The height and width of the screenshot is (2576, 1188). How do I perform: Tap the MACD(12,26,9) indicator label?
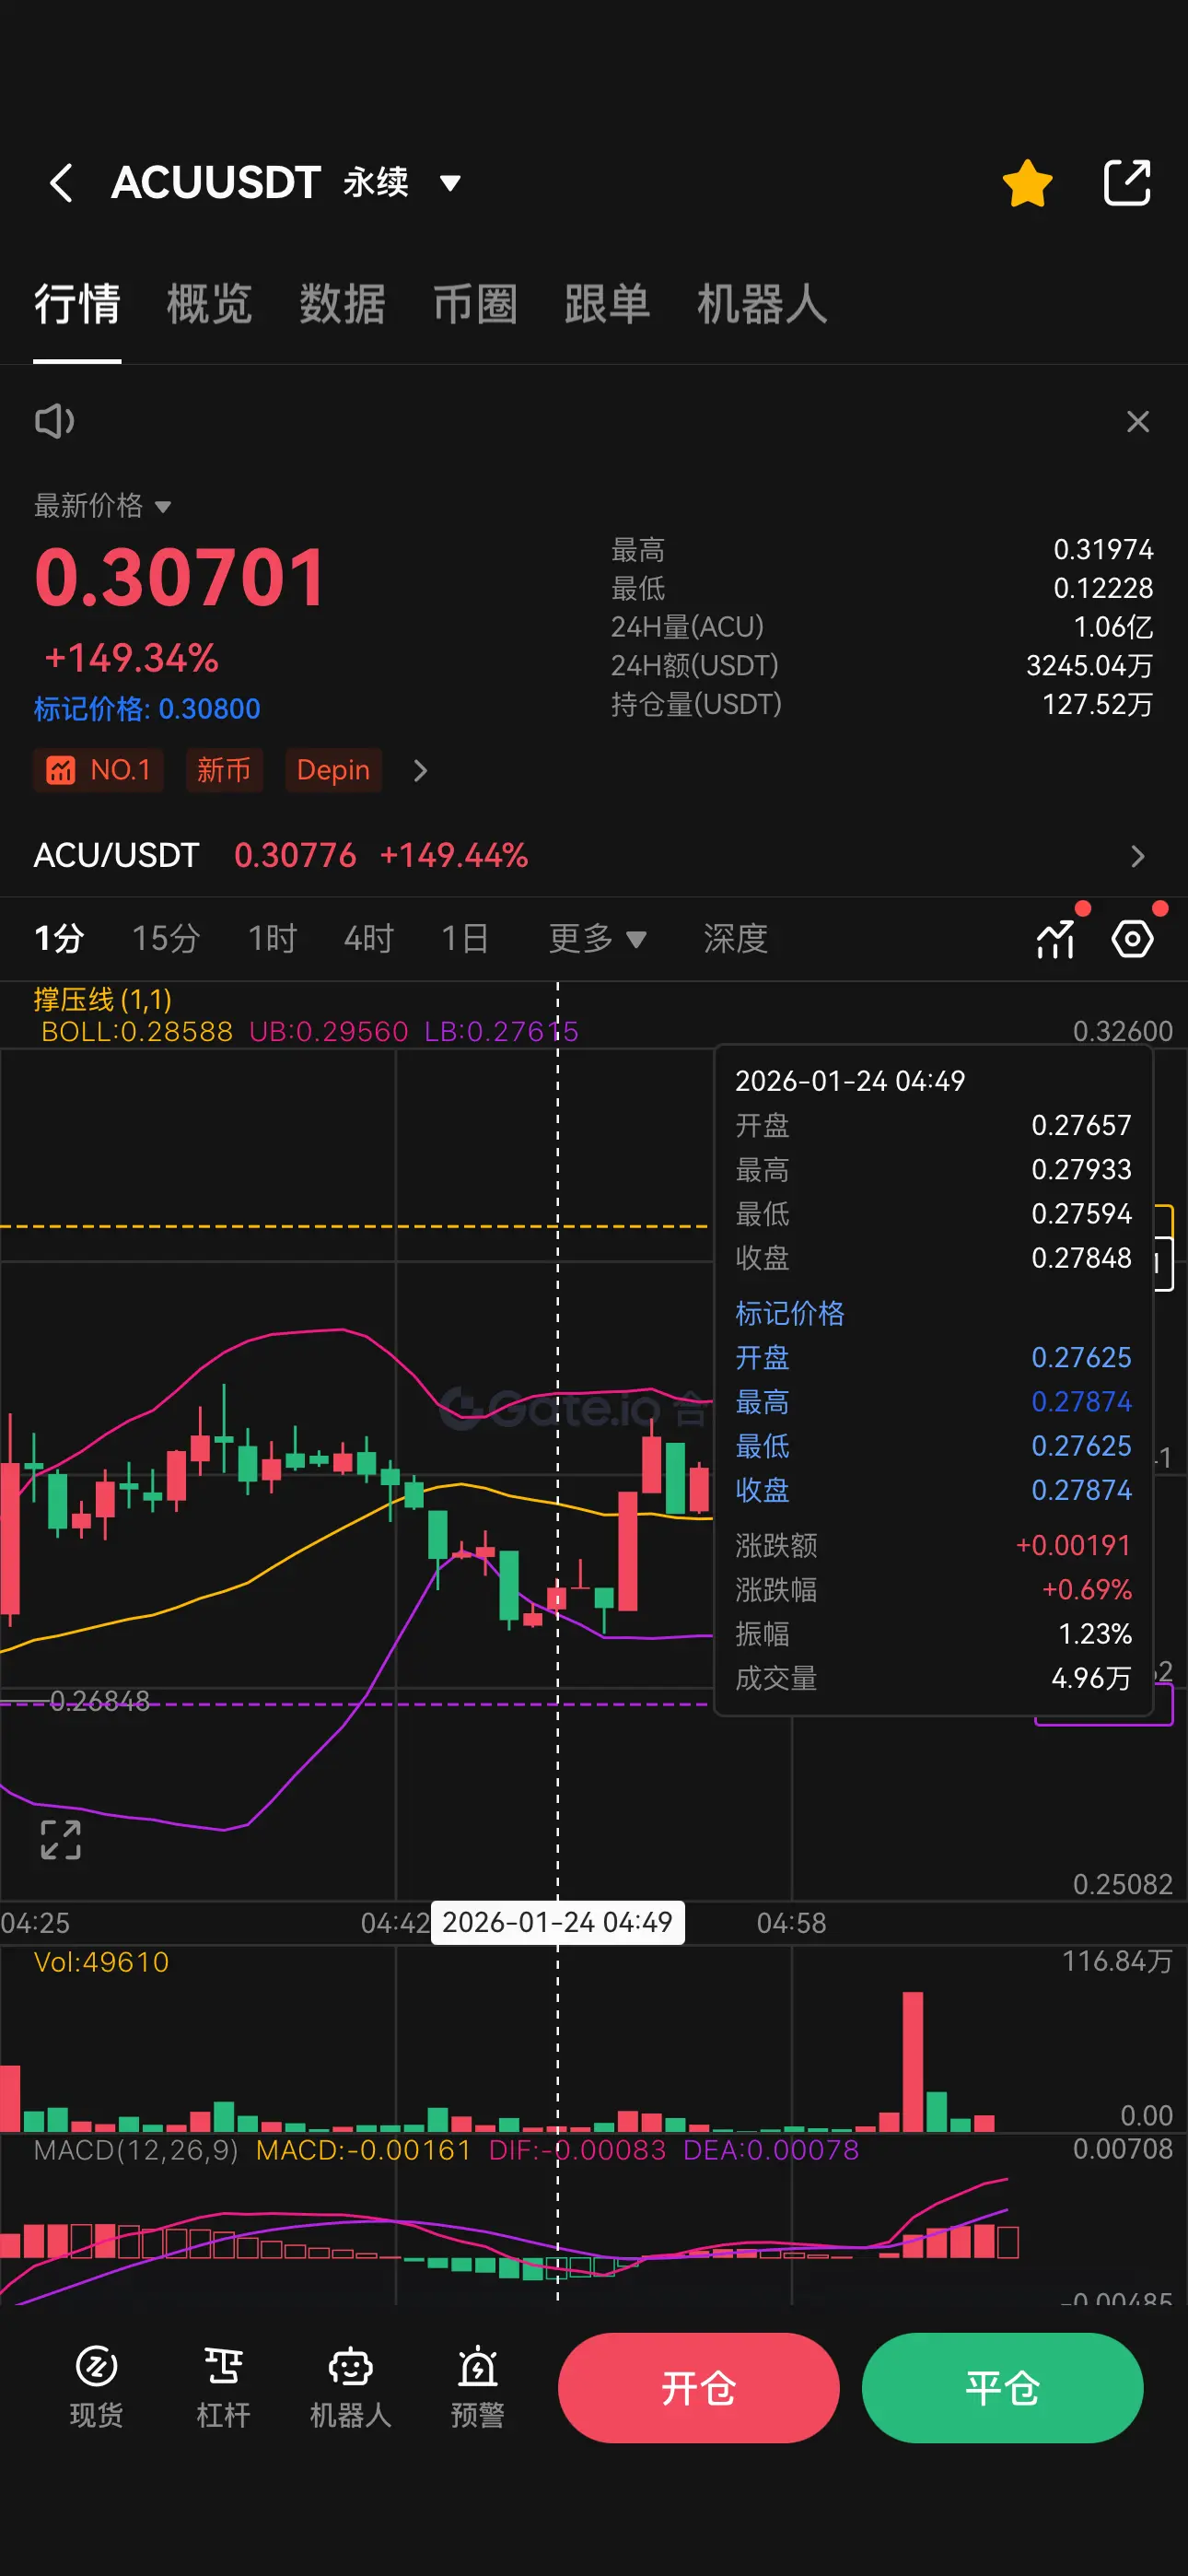[x=136, y=2150]
